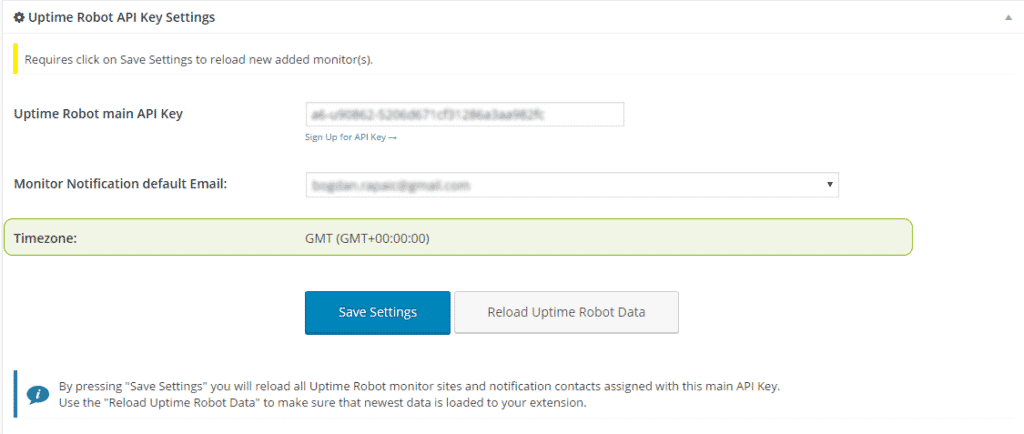Click the arrow at end of Sign Up link
This screenshot has width=1024, height=434.
[392, 138]
